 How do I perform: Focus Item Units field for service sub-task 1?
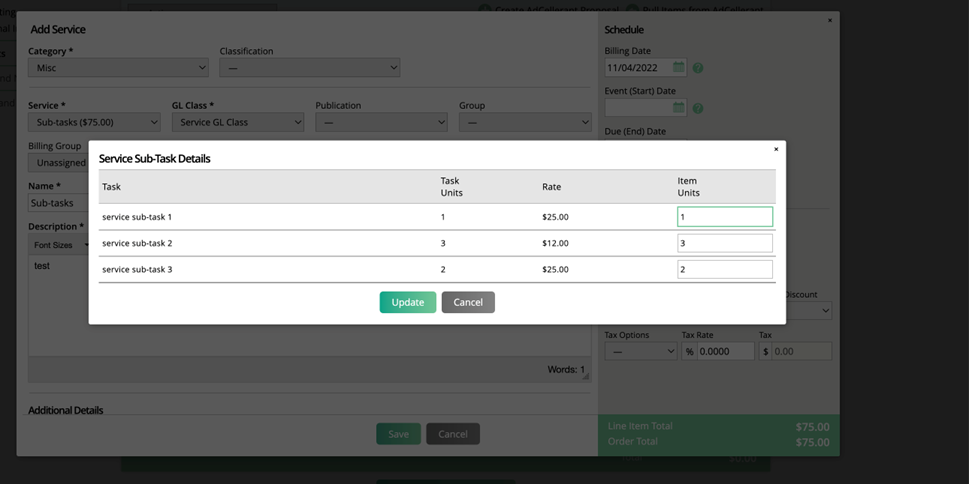(724, 217)
